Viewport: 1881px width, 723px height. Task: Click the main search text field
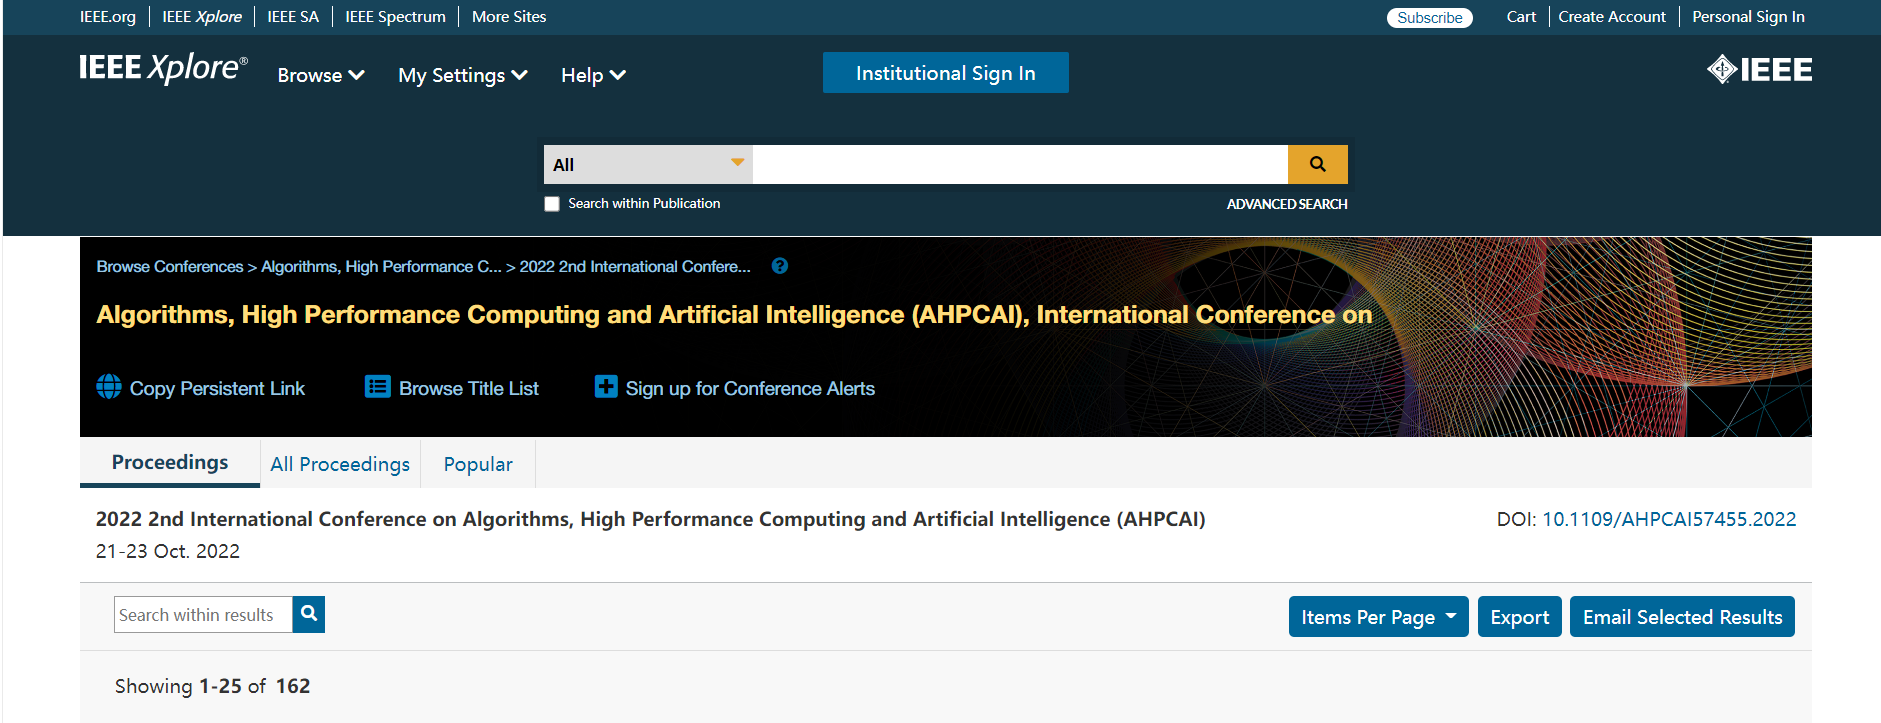(x=1020, y=164)
